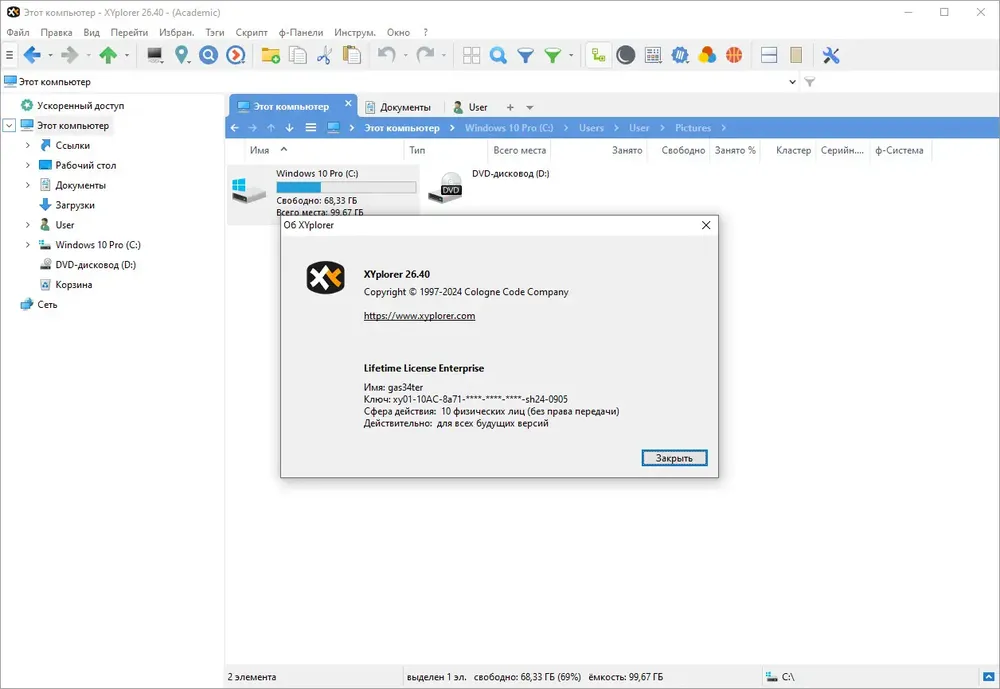Toggle dark mode moon icon
Image resolution: width=1000 pixels, height=689 pixels.
626,56
